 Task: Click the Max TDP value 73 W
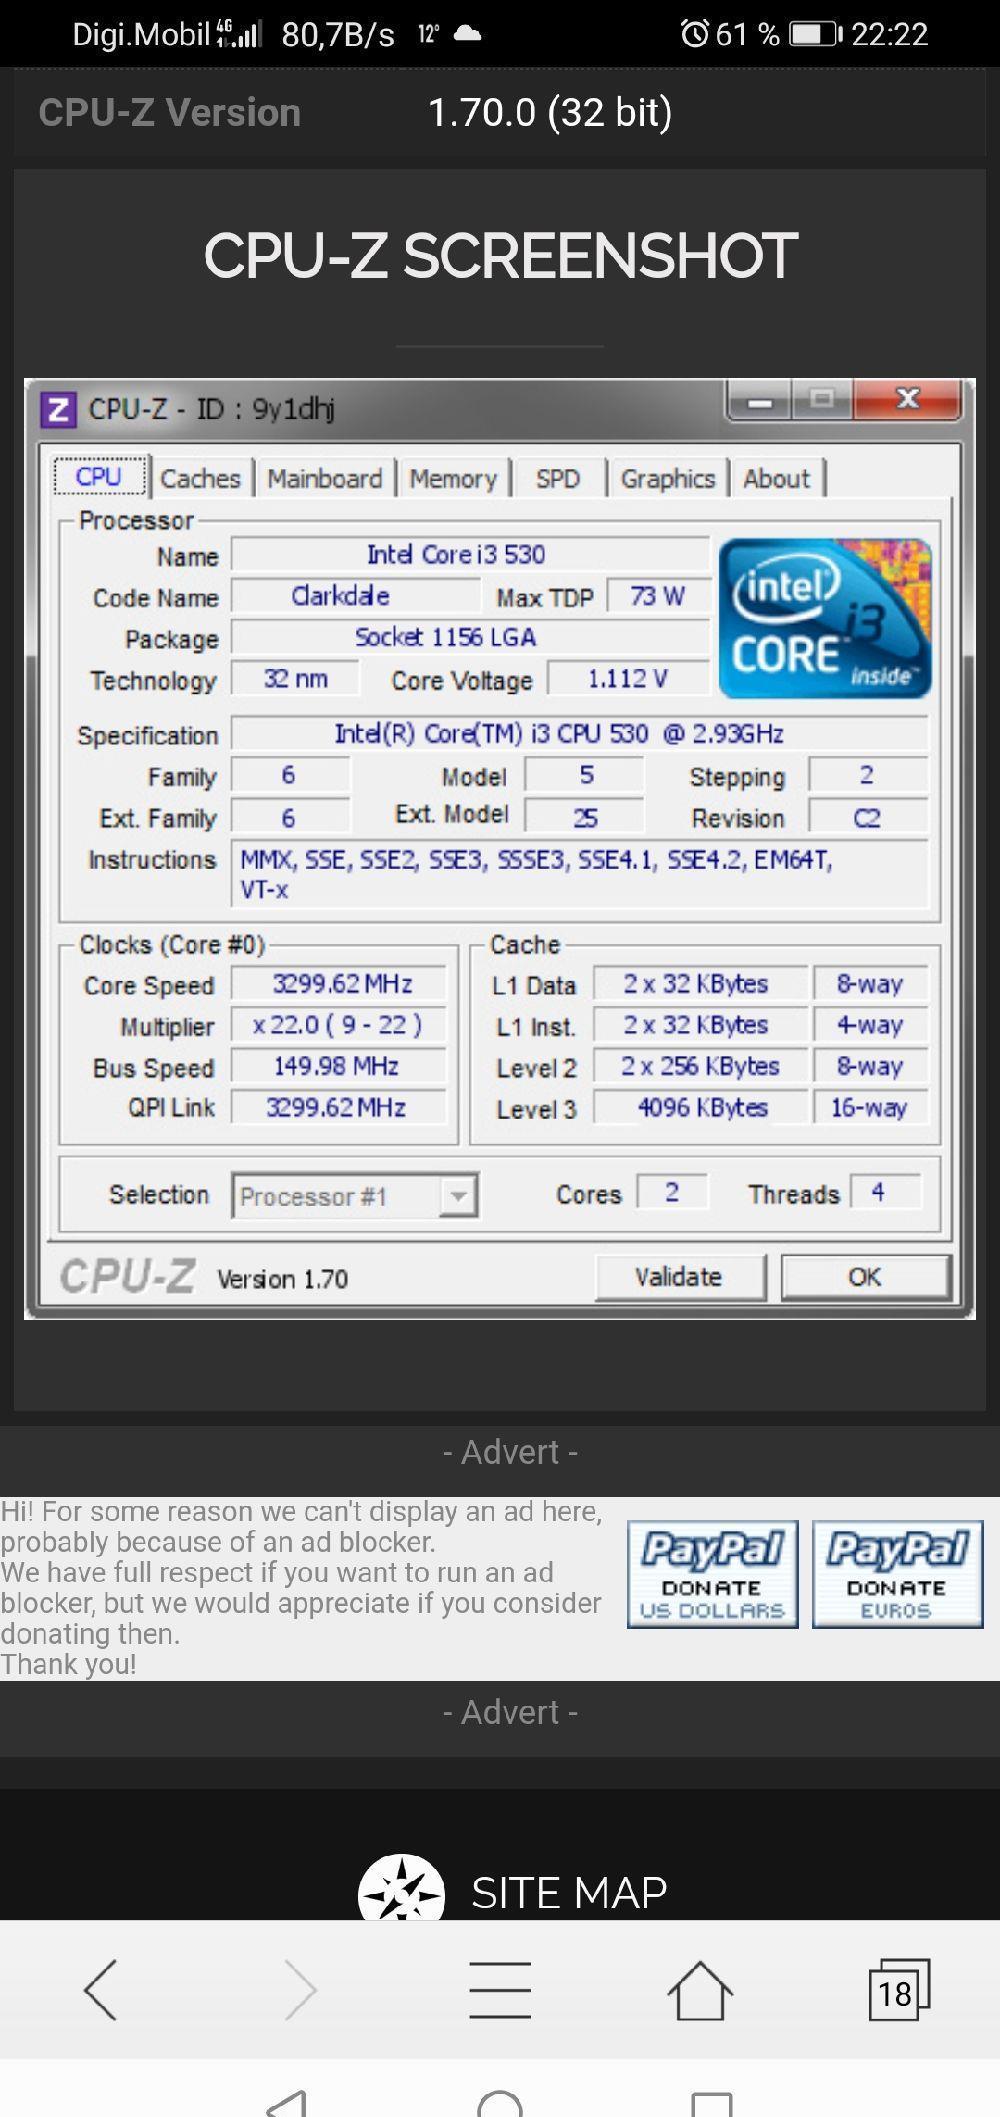[658, 597]
